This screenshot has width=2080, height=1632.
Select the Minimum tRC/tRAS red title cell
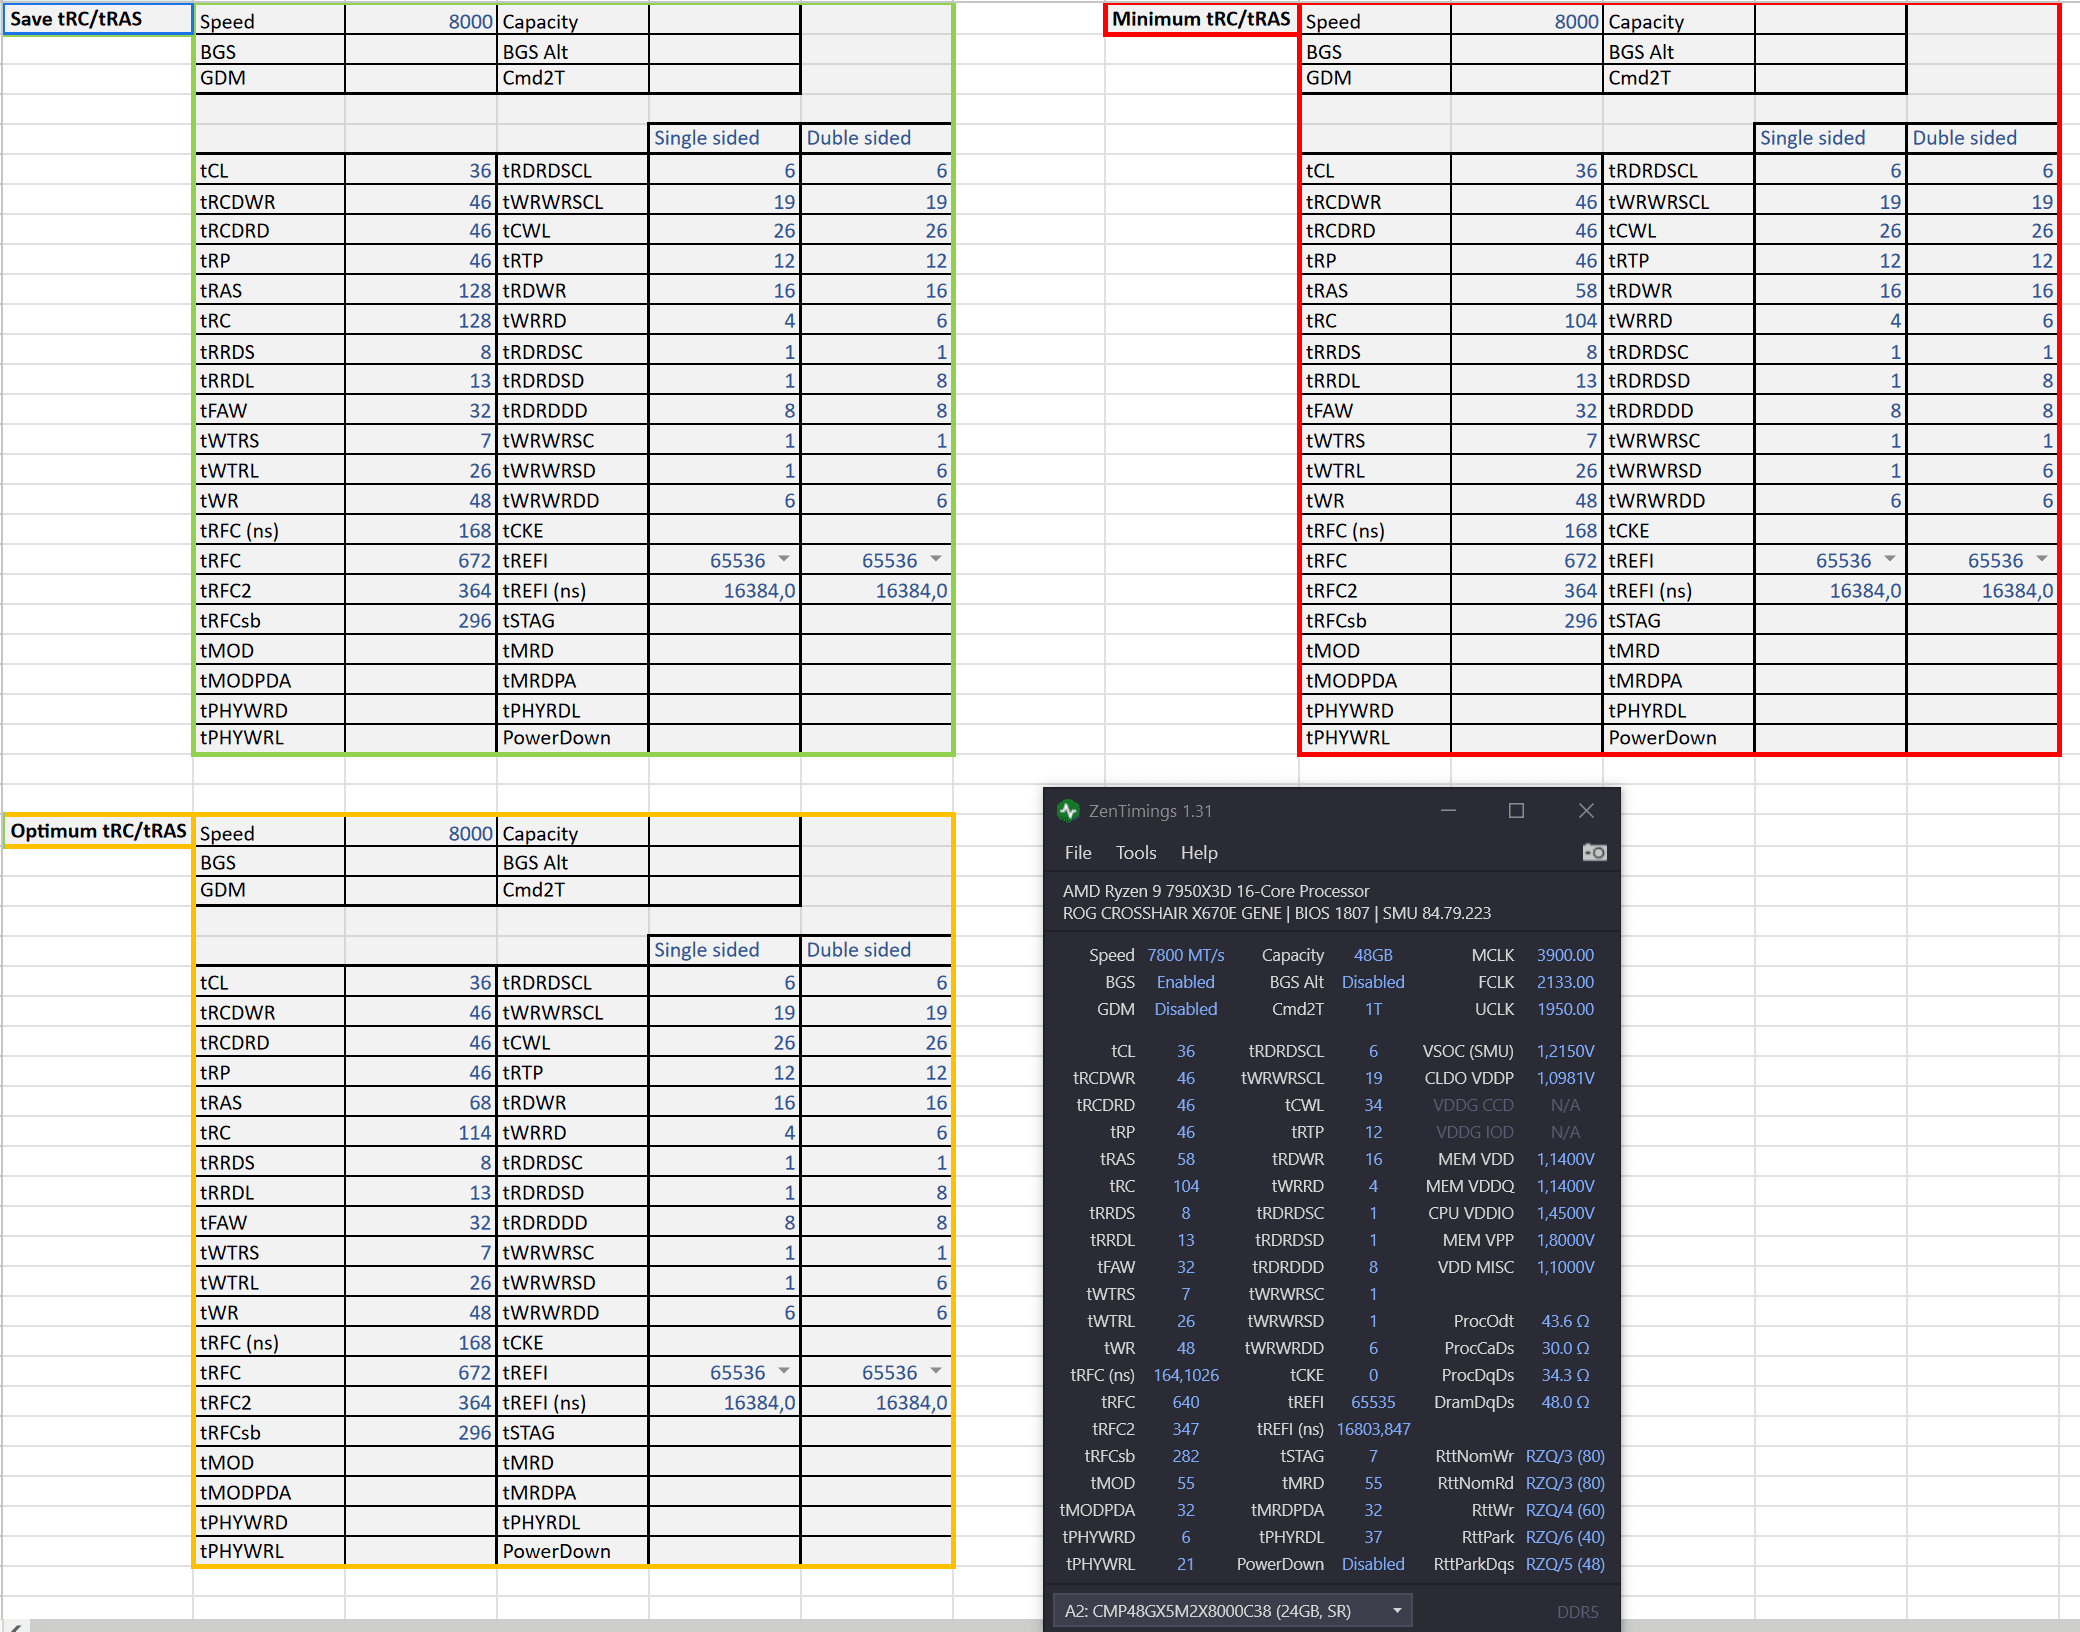1200,19
